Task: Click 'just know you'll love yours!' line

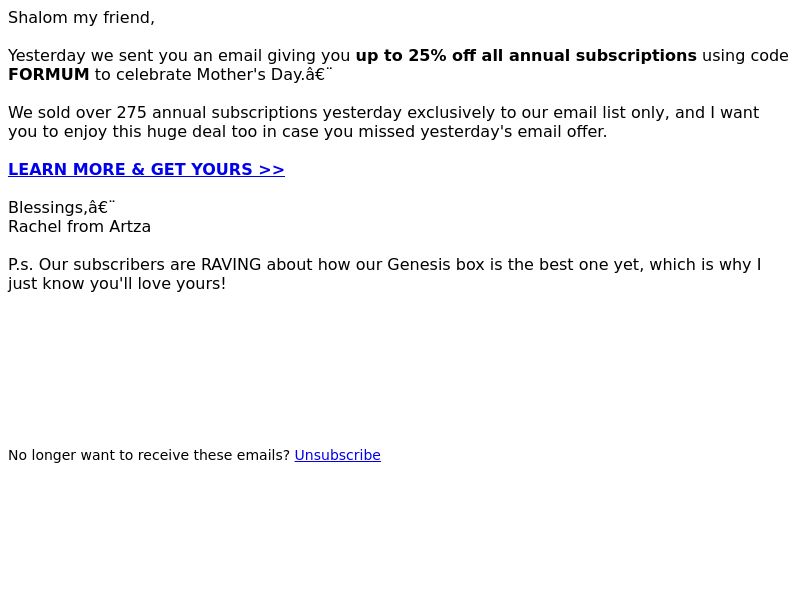Action: tap(117, 284)
